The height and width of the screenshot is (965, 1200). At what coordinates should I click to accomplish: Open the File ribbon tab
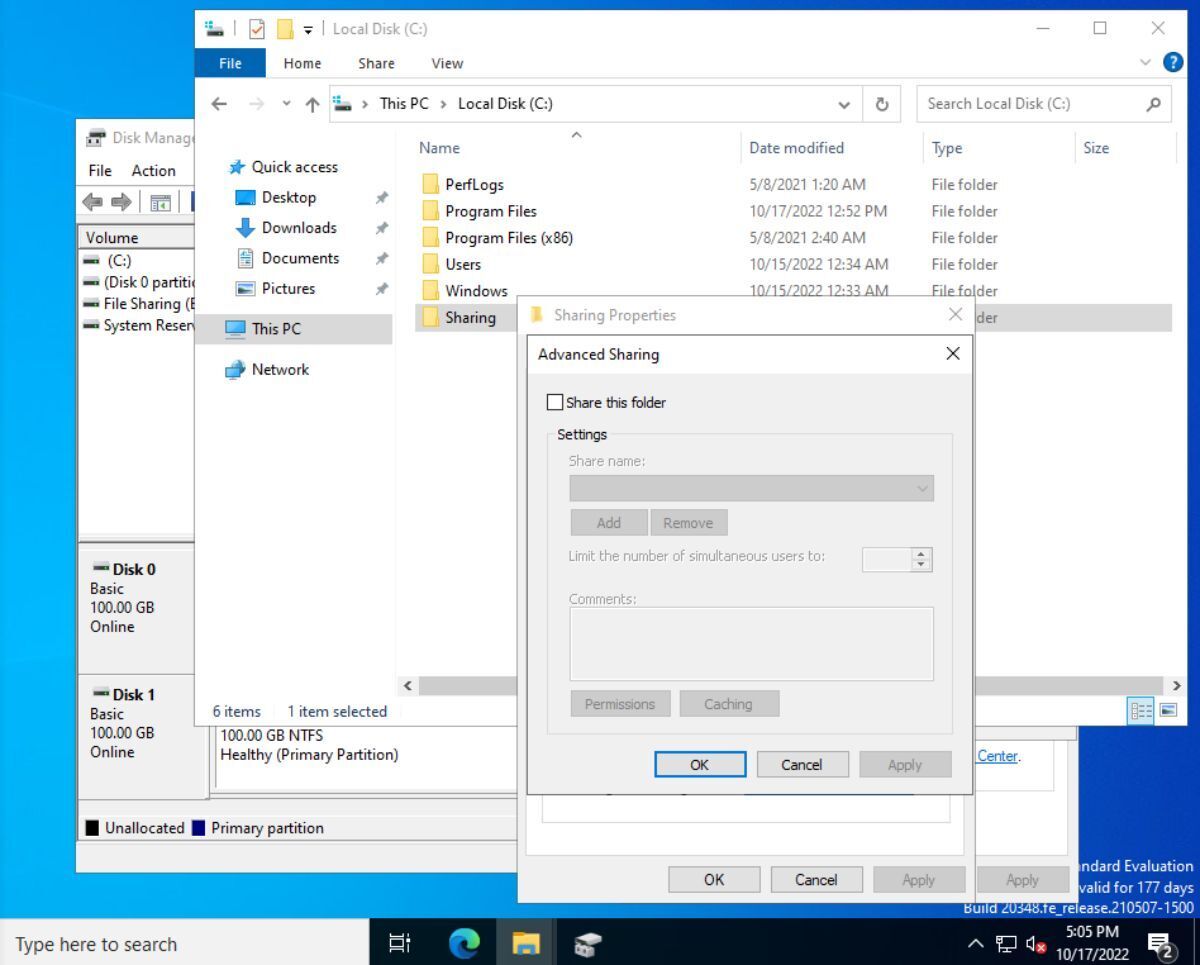pos(230,63)
